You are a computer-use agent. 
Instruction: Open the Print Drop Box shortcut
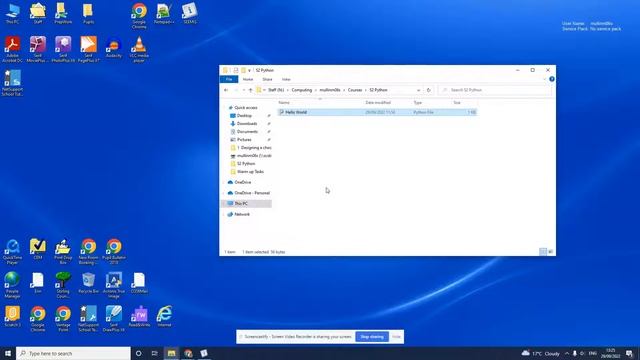(x=63, y=252)
